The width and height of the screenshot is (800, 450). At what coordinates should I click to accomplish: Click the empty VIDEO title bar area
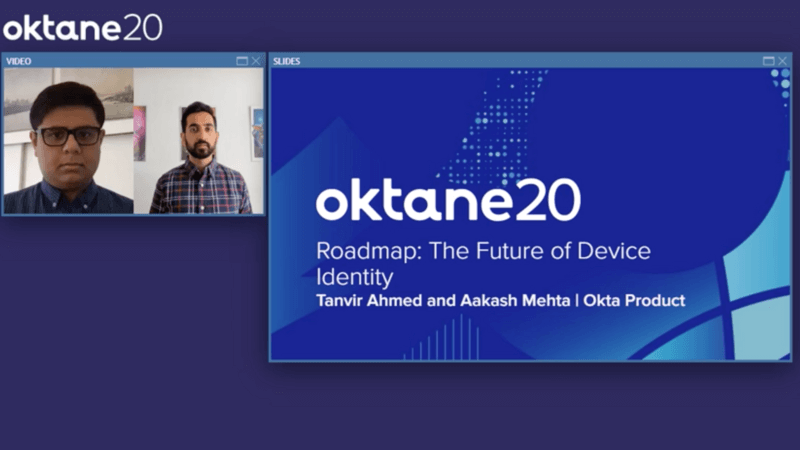pyautogui.click(x=130, y=61)
